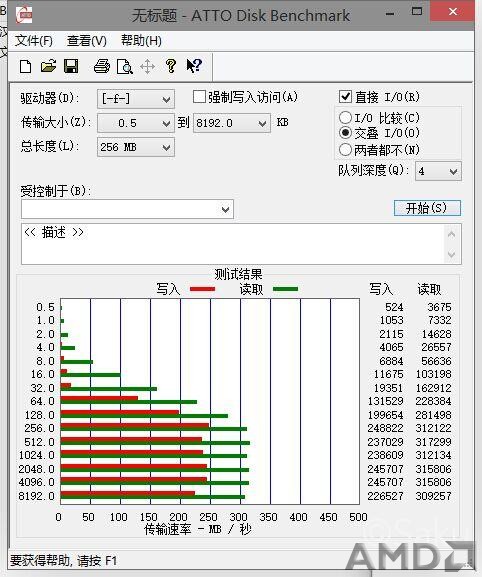The width and height of the screenshot is (482, 577).
Task: Click description box scroll down arrow
Action: click(452, 254)
